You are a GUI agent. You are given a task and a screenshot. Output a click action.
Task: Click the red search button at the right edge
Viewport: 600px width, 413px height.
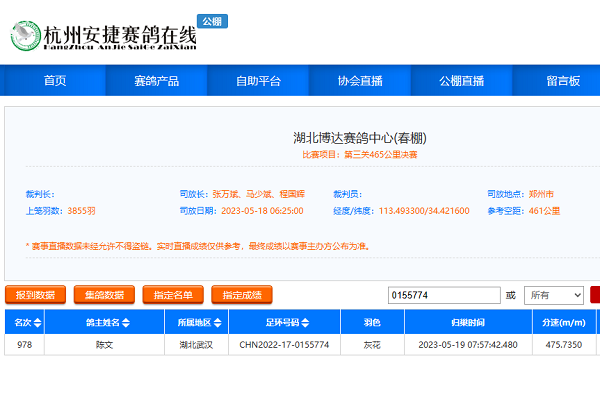point(595,295)
